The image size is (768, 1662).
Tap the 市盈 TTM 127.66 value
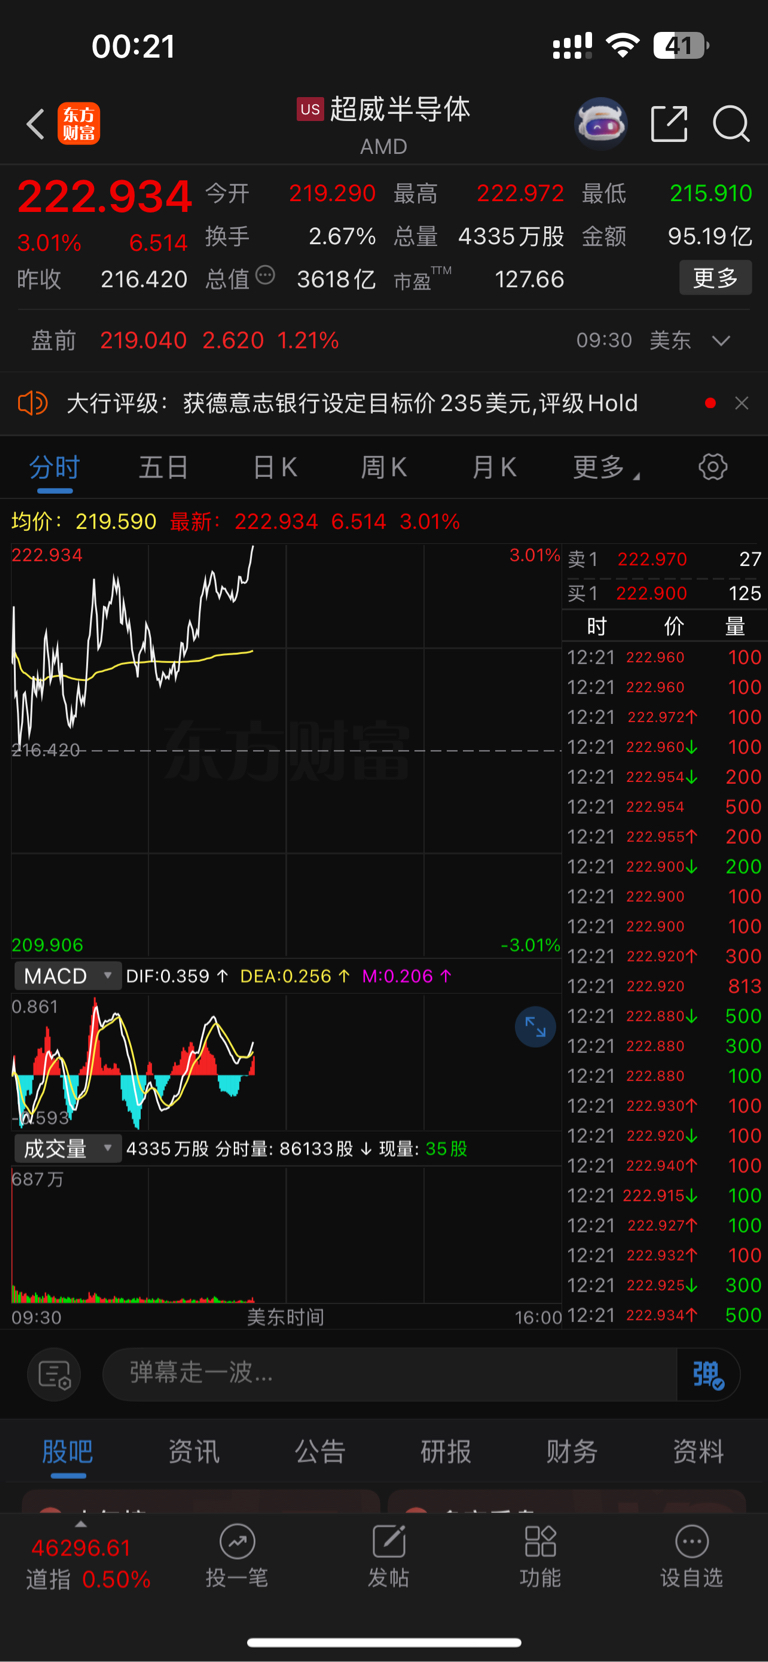pos(530,280)
